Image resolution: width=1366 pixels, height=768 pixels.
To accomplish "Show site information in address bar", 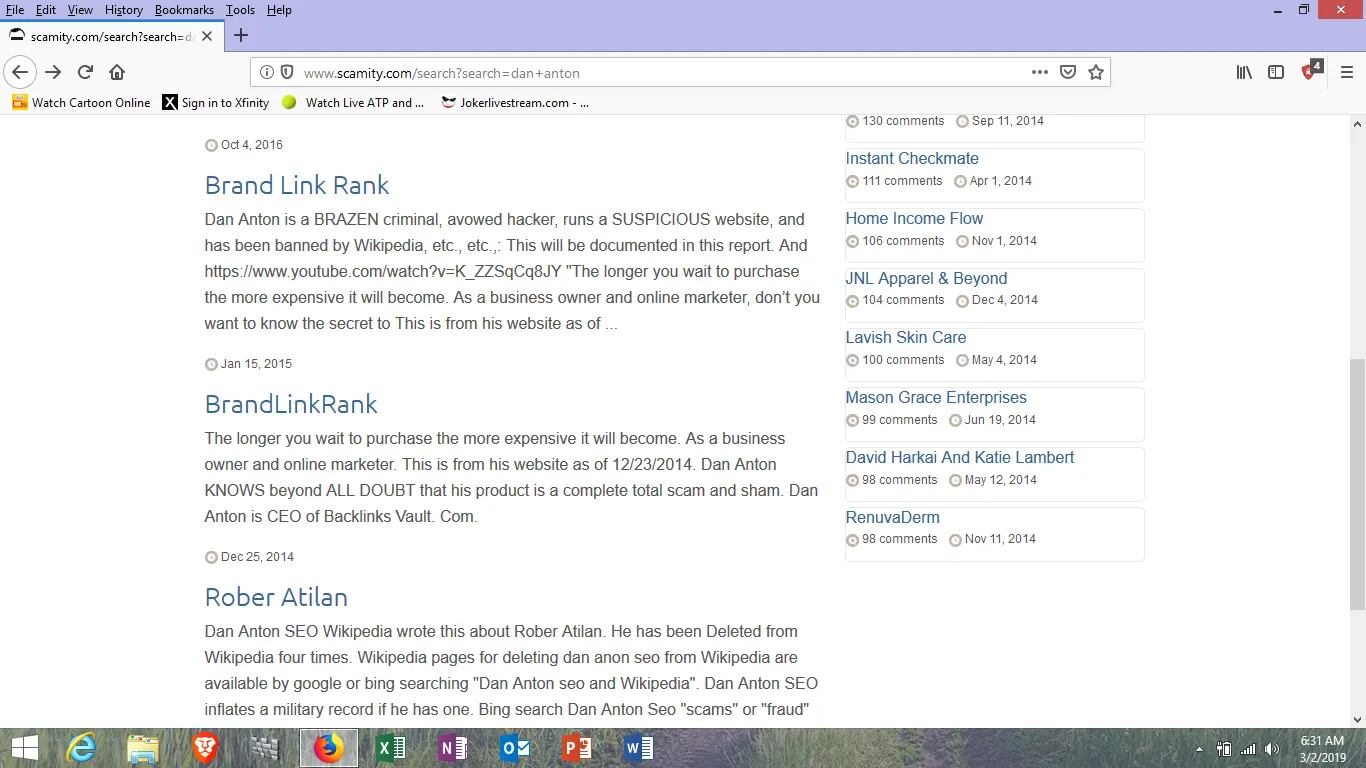I will [x=267, y=72].
